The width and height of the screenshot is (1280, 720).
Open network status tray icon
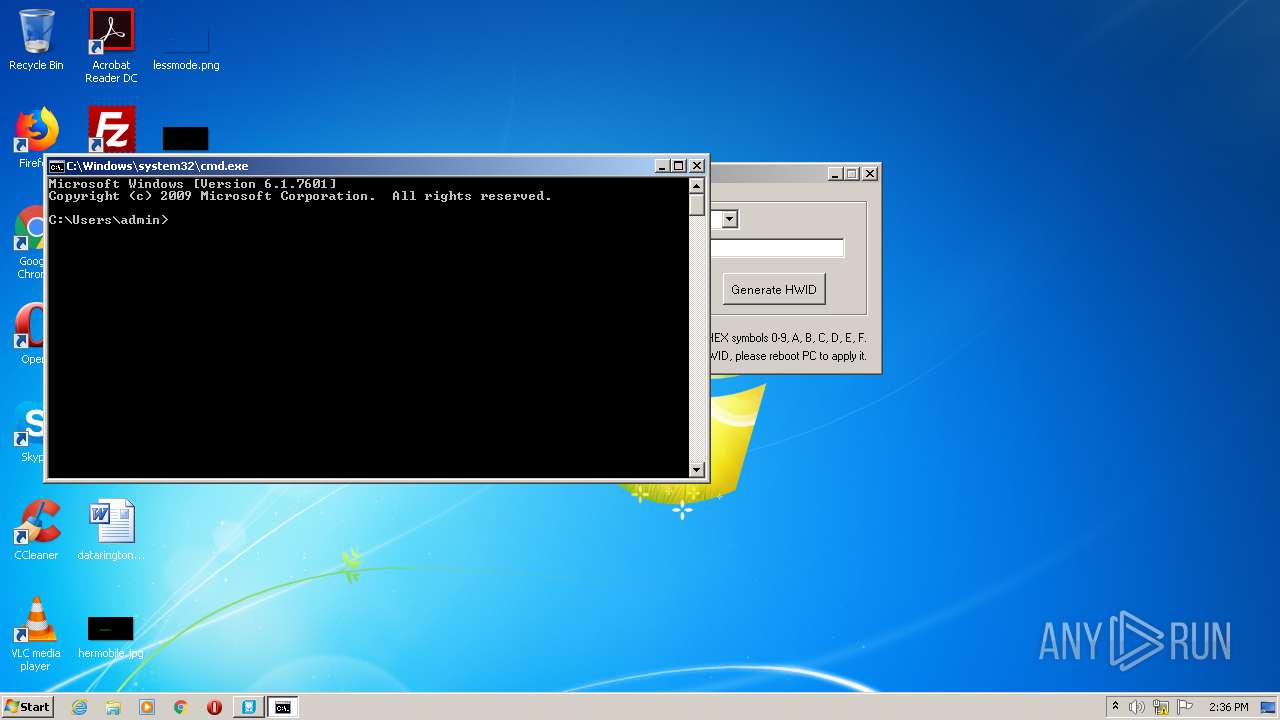pos(1161,707)
